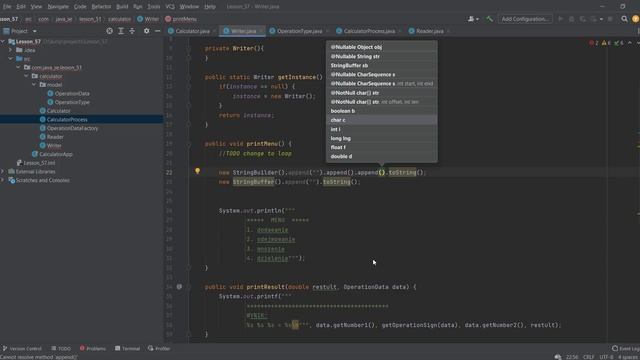This screenshot has height=360, width=640.
Task: Open the user profile dropdown in toolbar
Action: (473, 19)
